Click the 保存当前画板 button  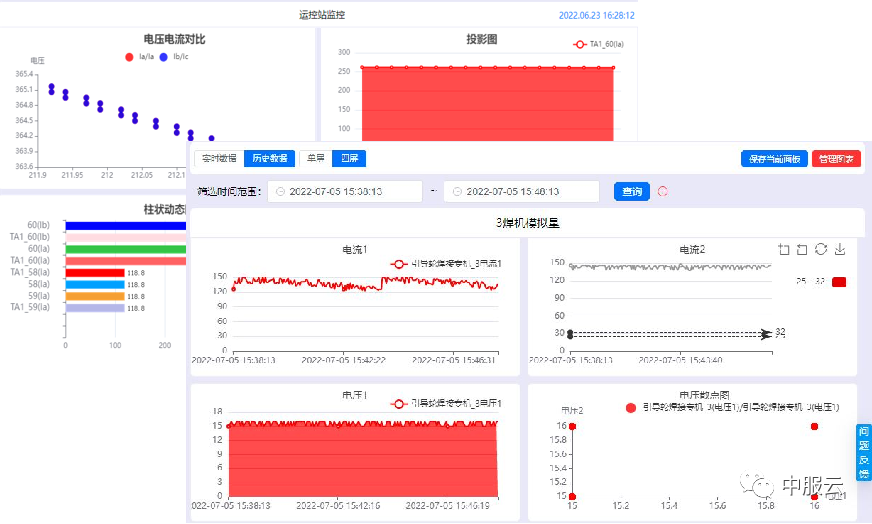774,159
